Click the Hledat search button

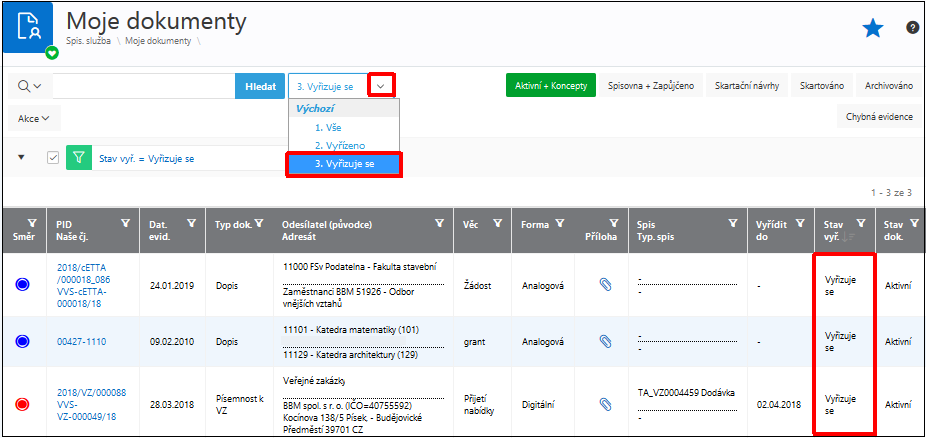click(x=260, y=87)
